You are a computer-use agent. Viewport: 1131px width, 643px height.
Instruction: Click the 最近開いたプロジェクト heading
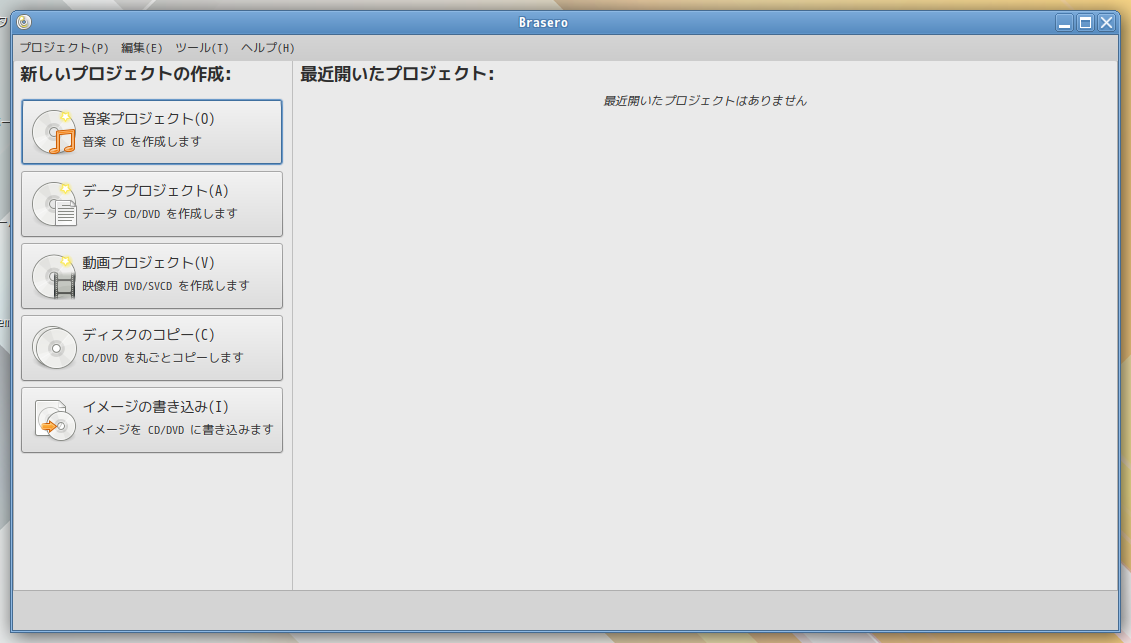coord(397,74)
